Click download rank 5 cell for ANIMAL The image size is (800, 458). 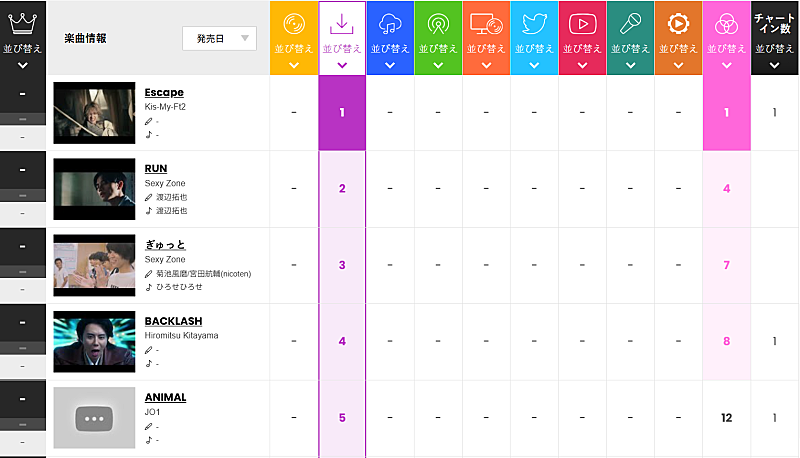point(342,418)
